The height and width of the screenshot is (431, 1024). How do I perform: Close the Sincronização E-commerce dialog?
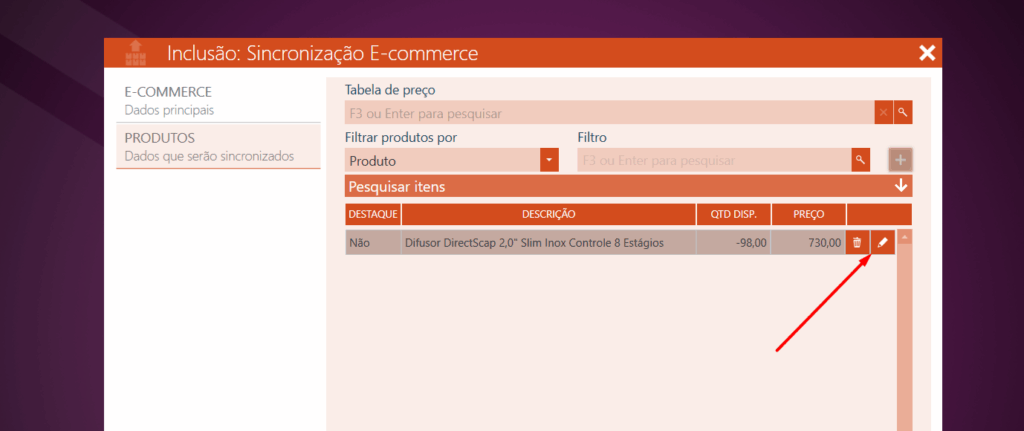pyautogui.click(x=927, y=53)
